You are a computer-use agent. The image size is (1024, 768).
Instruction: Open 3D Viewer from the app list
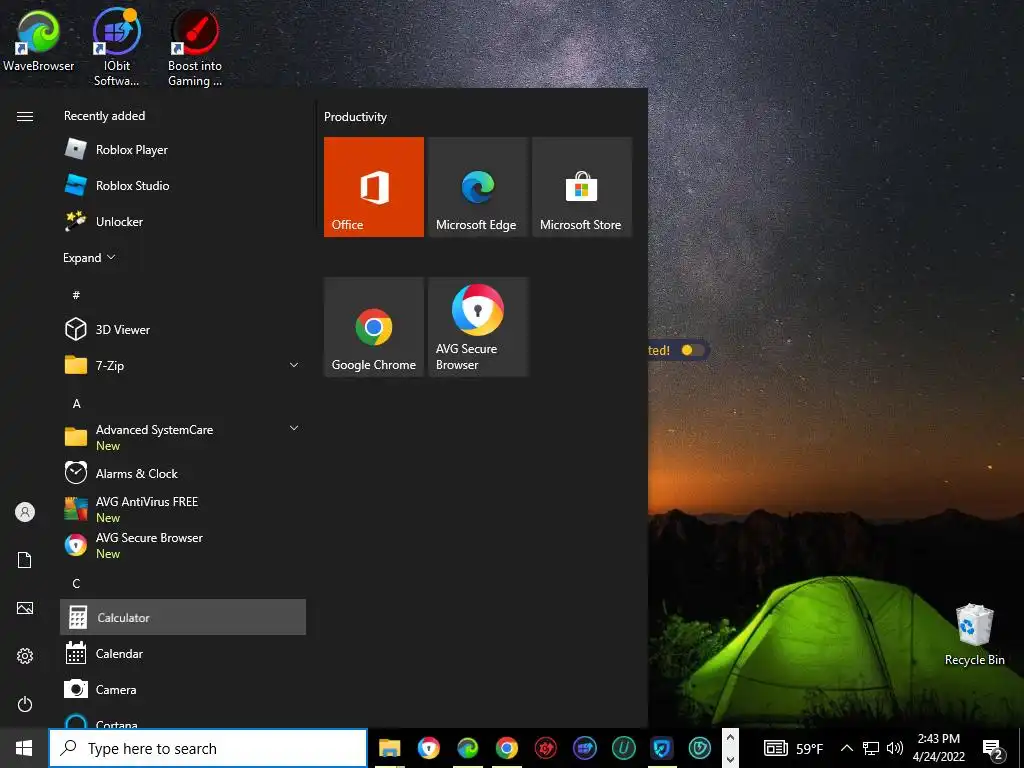tap(183, 329)
